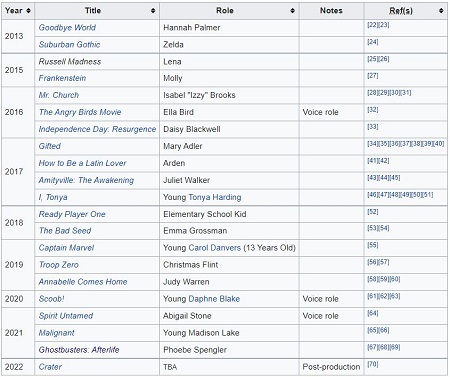
Task: Select the Mary Adler role cell
Action: [x=229, y=146]
